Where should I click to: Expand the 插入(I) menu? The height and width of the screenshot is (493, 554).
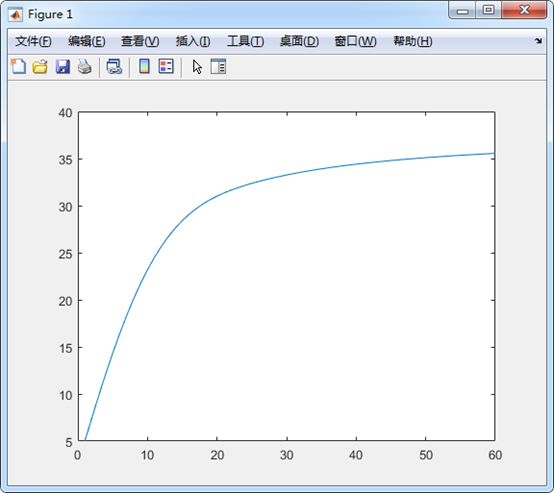coord(193,41)
